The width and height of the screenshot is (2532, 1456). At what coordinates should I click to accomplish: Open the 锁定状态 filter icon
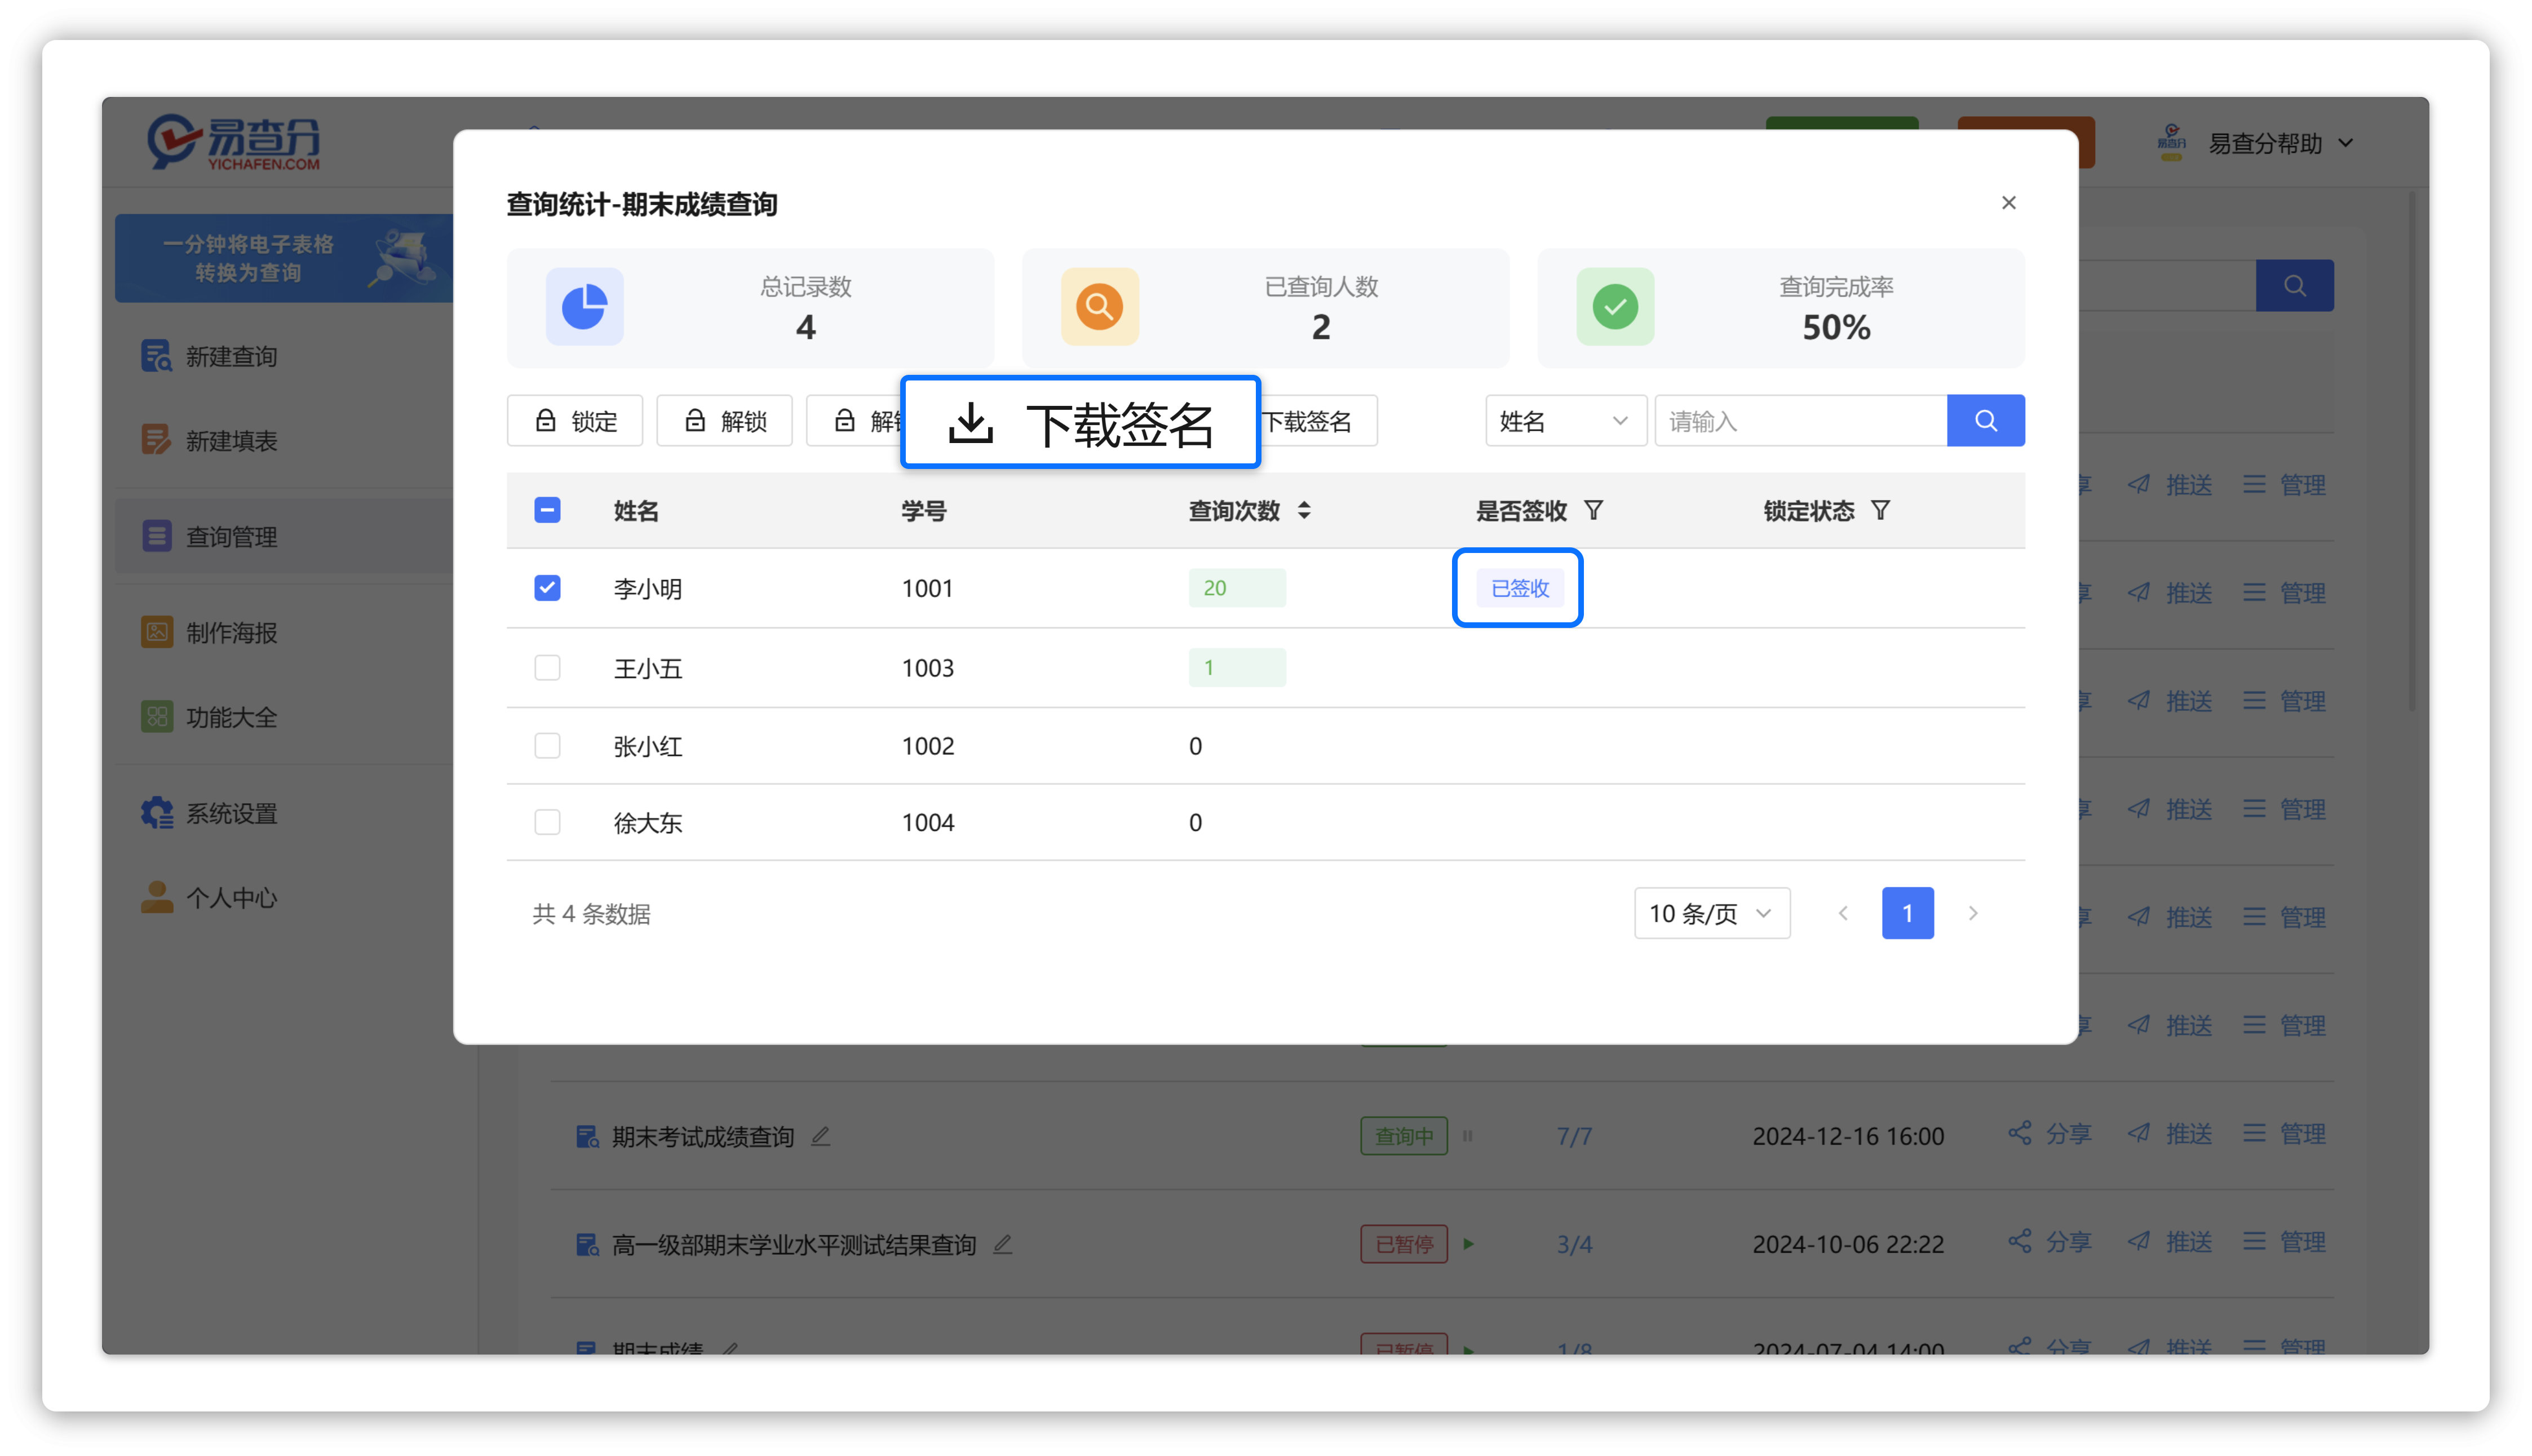(1881, 511)
